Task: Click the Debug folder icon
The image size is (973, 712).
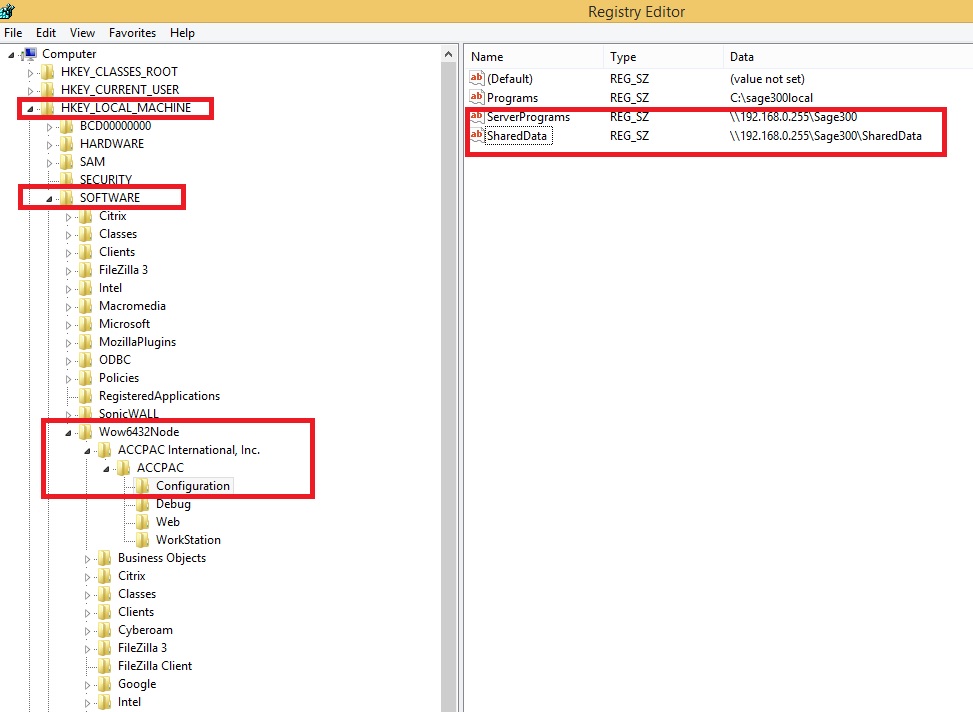Action: 143,504
